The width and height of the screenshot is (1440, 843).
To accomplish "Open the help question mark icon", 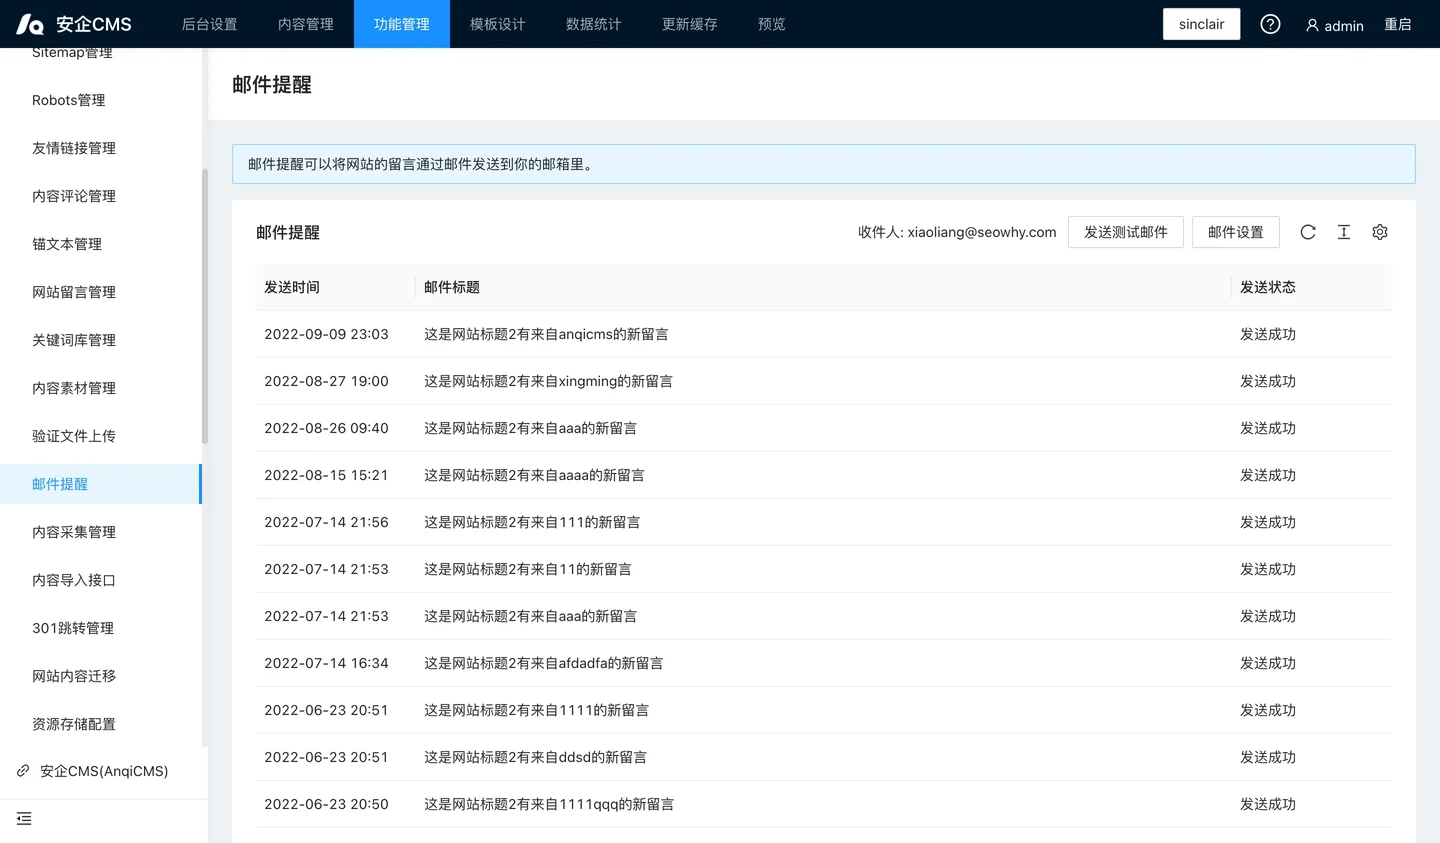I will click(x=1270, y=24).
